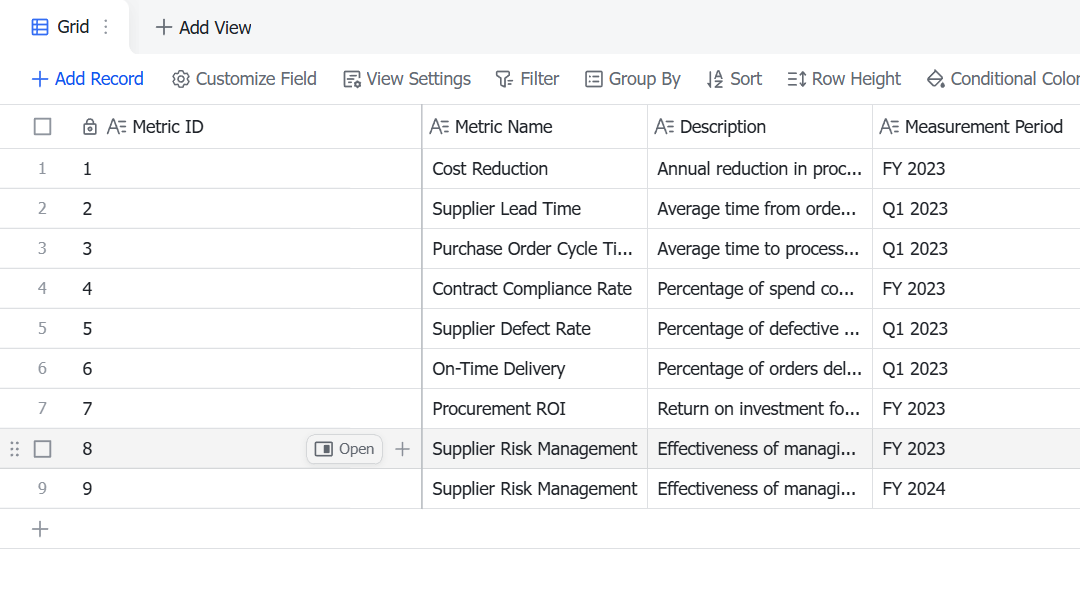This screenshot has width=1080, height=600.
Task: Select the Contract Compliance Rate cell
Action: (x=534, y=289)
